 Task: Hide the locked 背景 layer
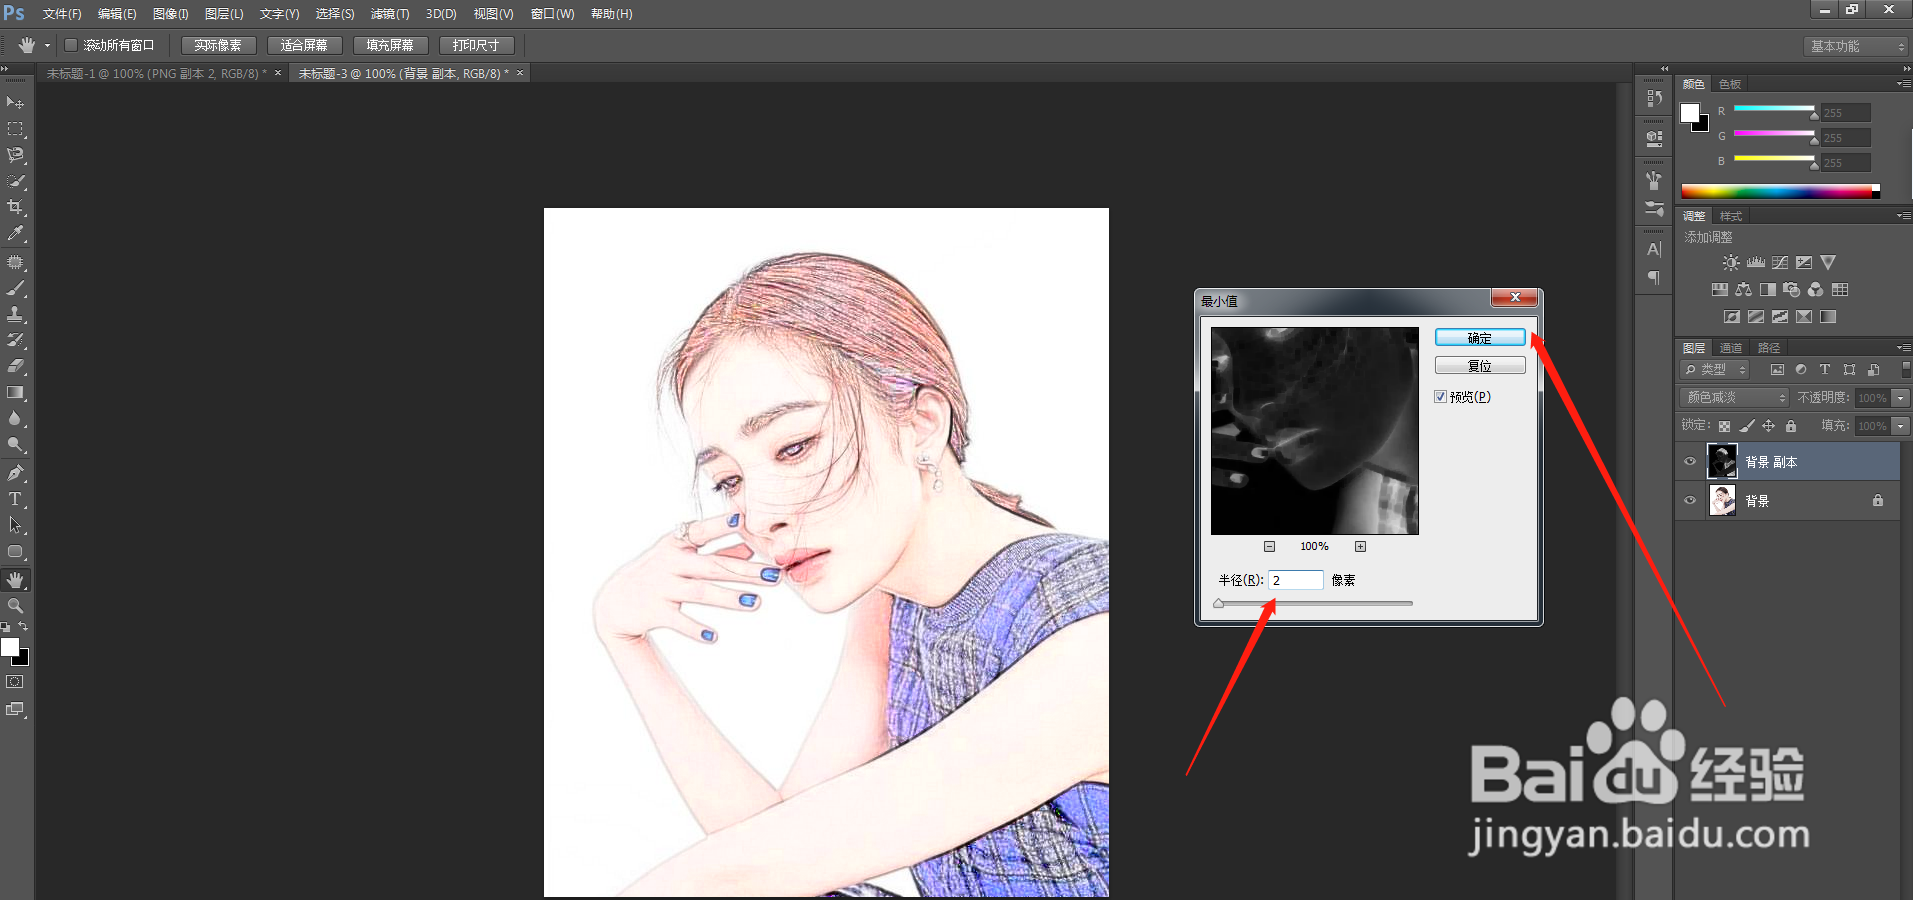[x=1690, y=501]
